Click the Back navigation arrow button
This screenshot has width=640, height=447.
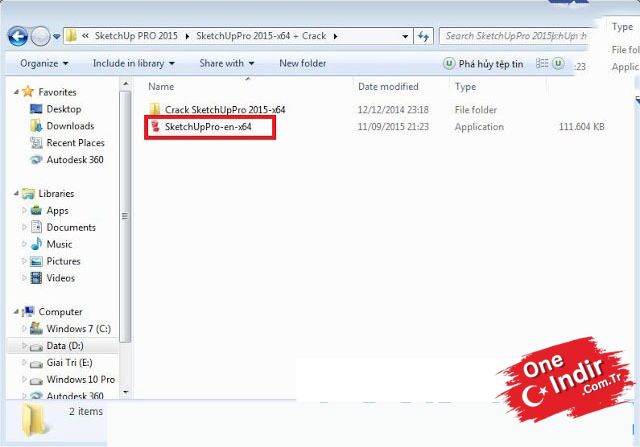pos(18,37)
